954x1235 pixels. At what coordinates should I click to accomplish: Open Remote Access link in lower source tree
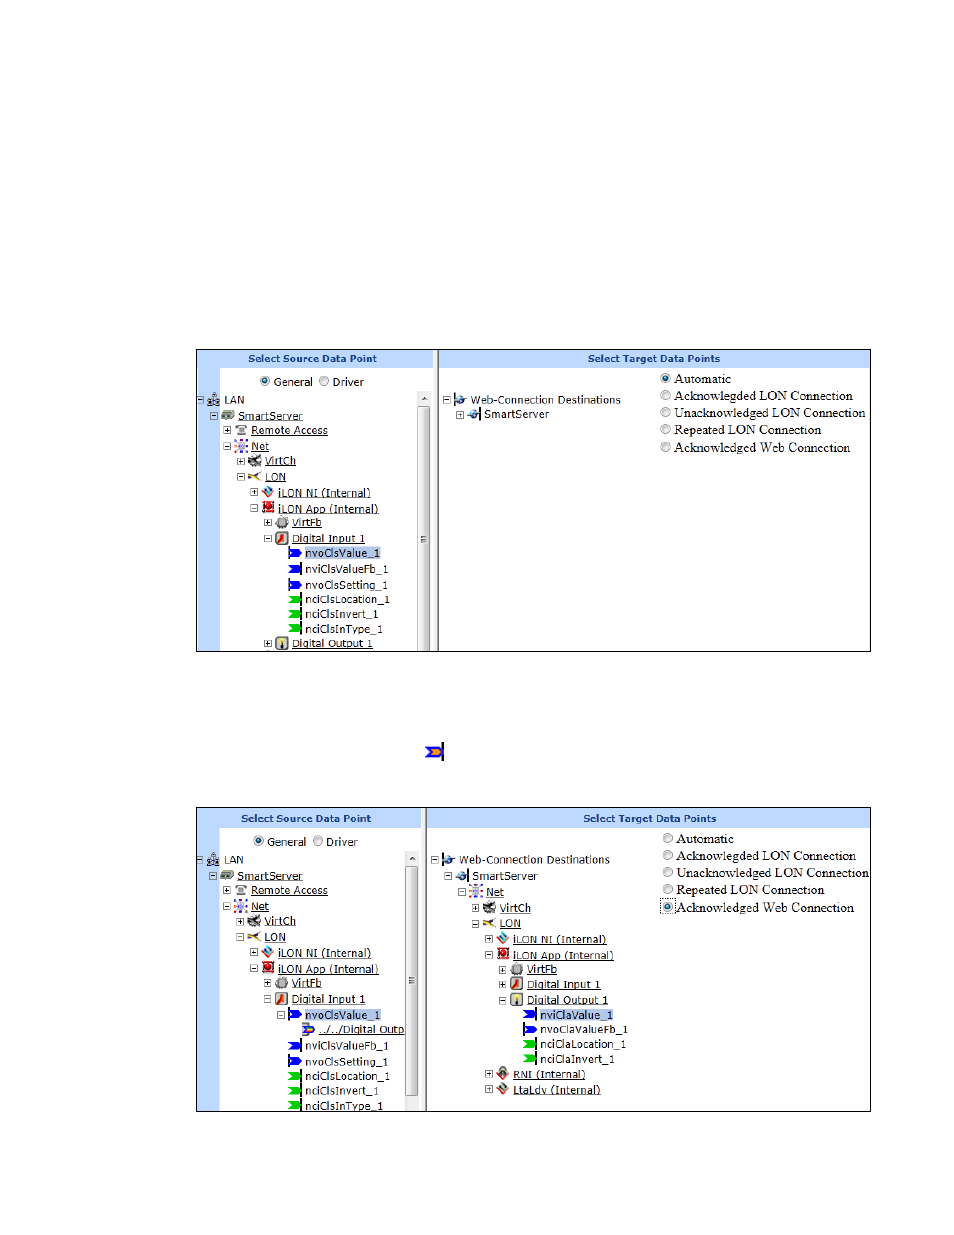point(289,890)
